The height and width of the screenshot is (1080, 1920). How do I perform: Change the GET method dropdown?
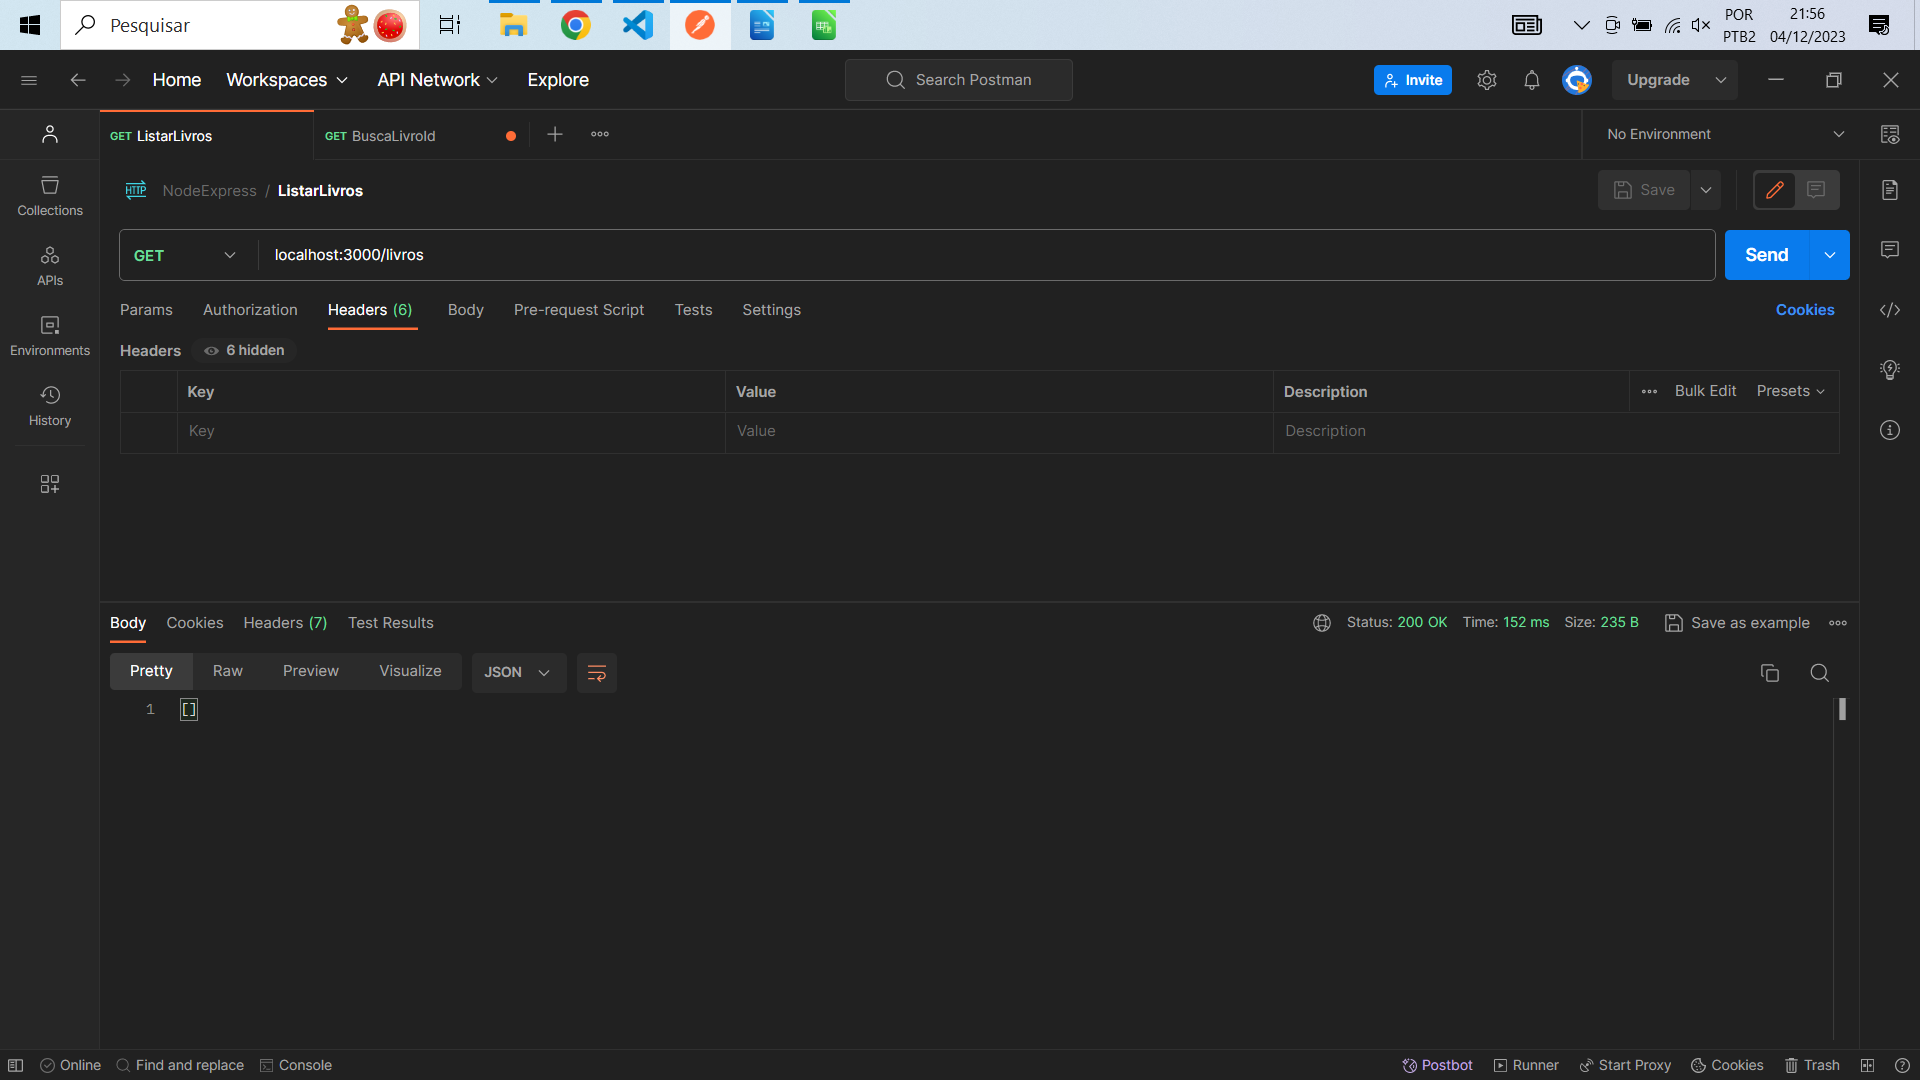pos(185,255)
